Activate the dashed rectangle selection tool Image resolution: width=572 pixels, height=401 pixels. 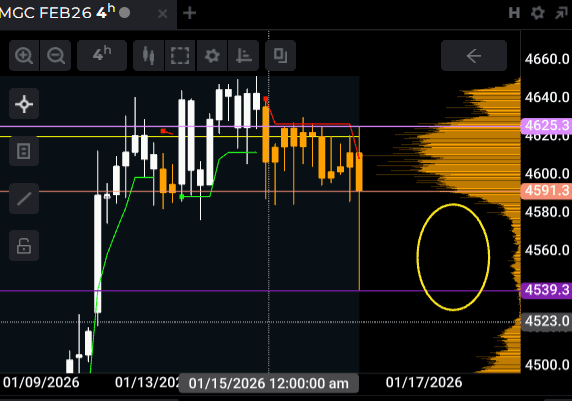pyautogui.click(x=180, y=55)
